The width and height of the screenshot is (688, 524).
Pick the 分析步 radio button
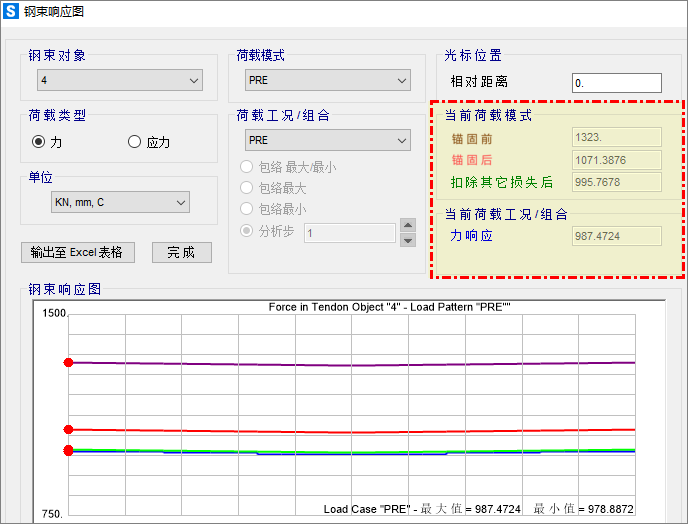(x=247, y=231)
